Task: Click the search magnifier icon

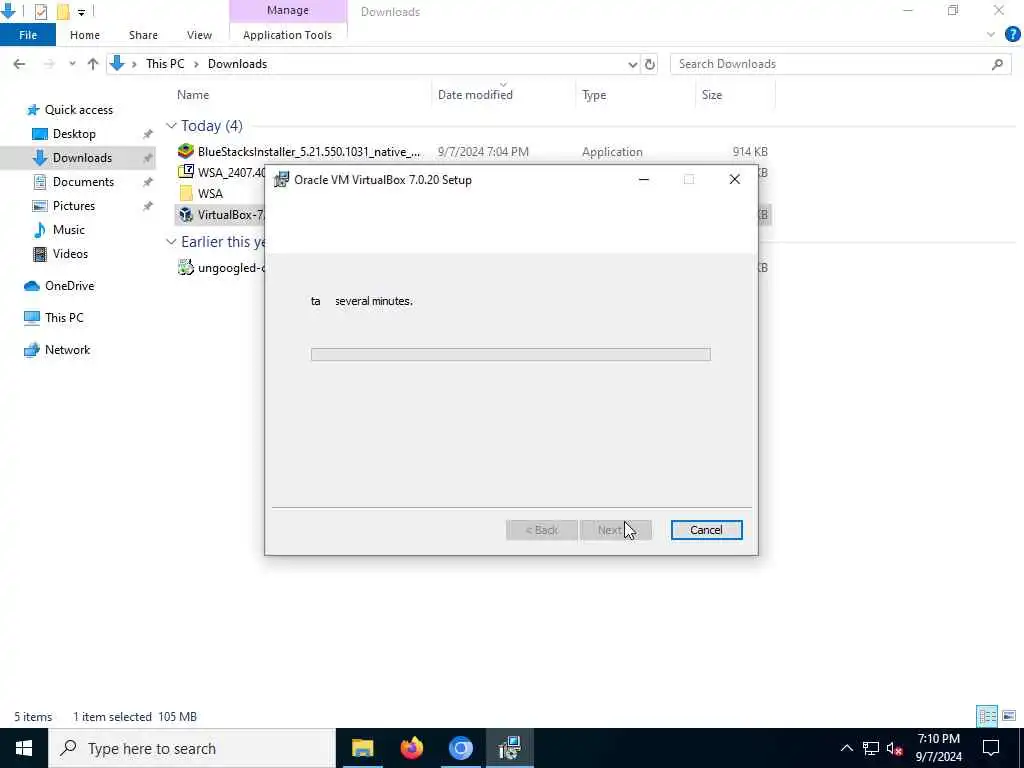Action: [997, 64]
